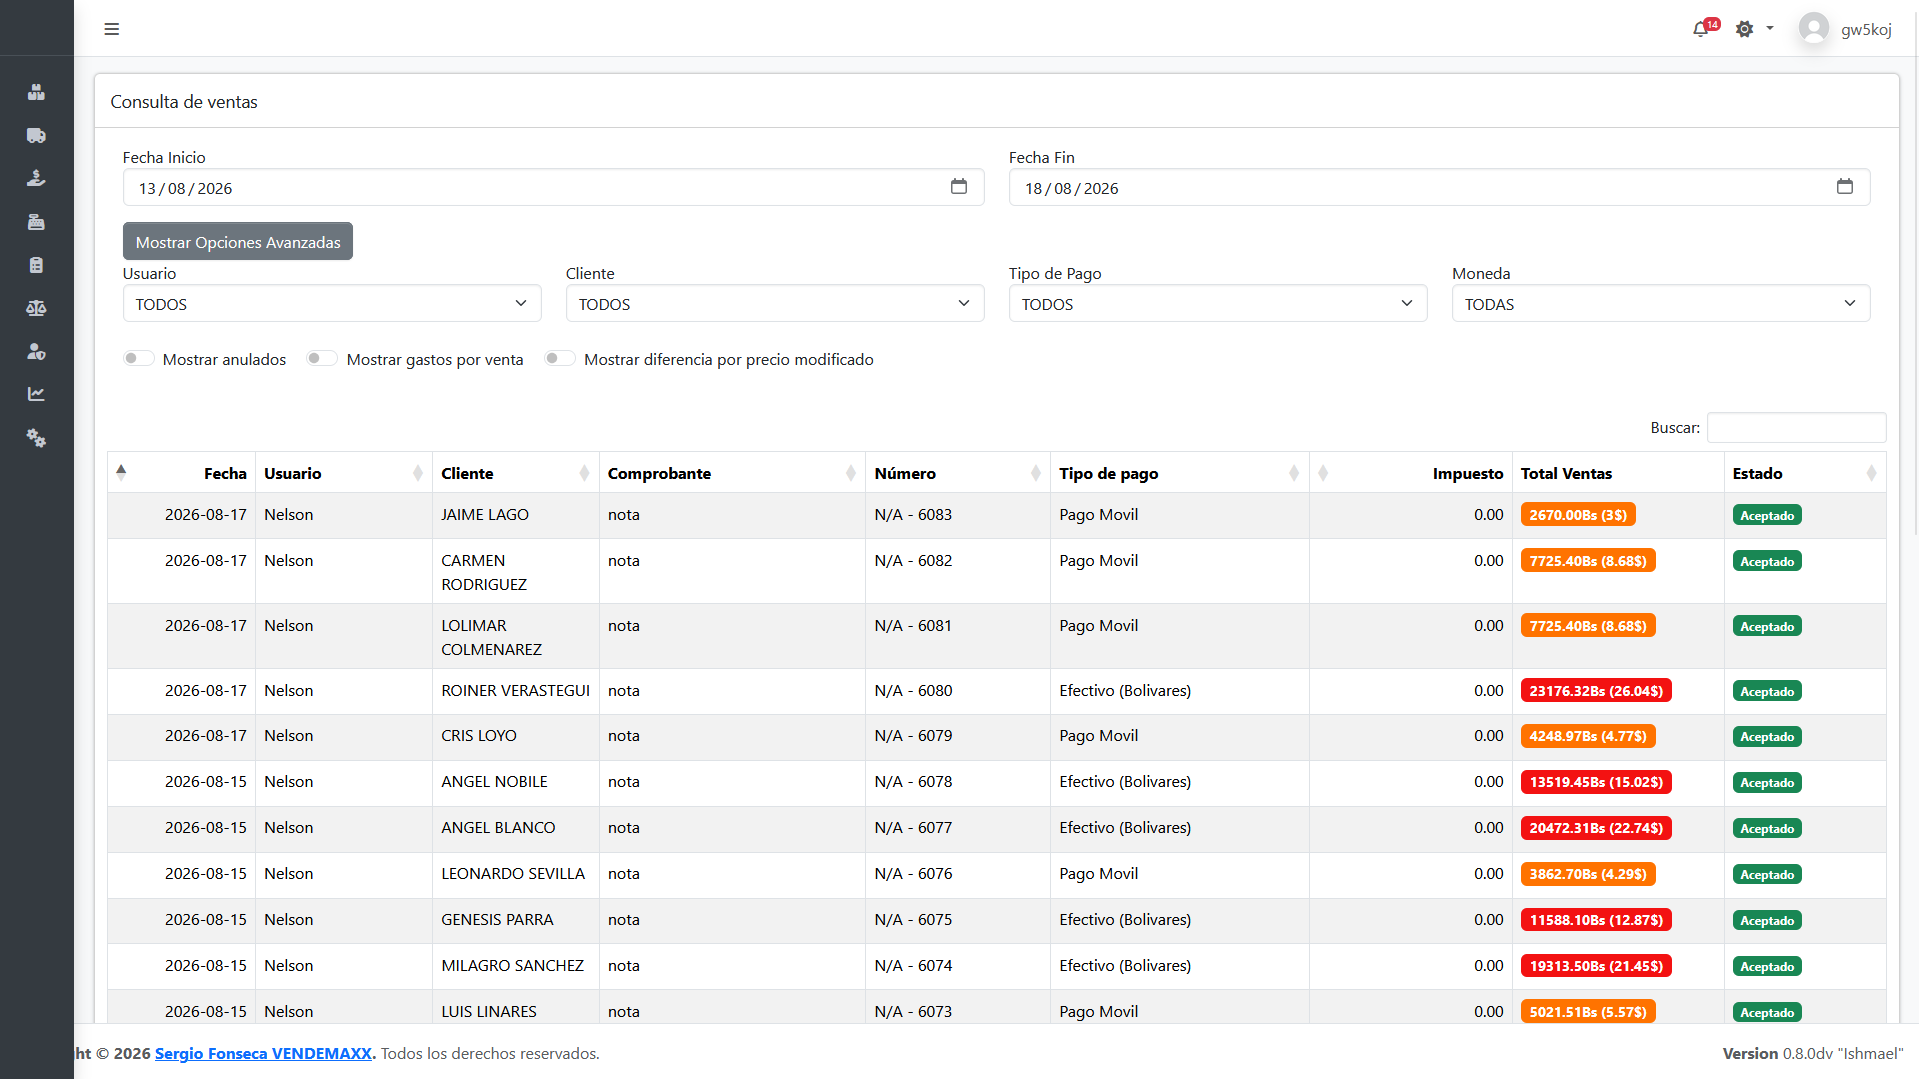Viewport: 1919px width, 1079px height.
Task: Click the gw5koj username label
Action: tap(1866, 29)
